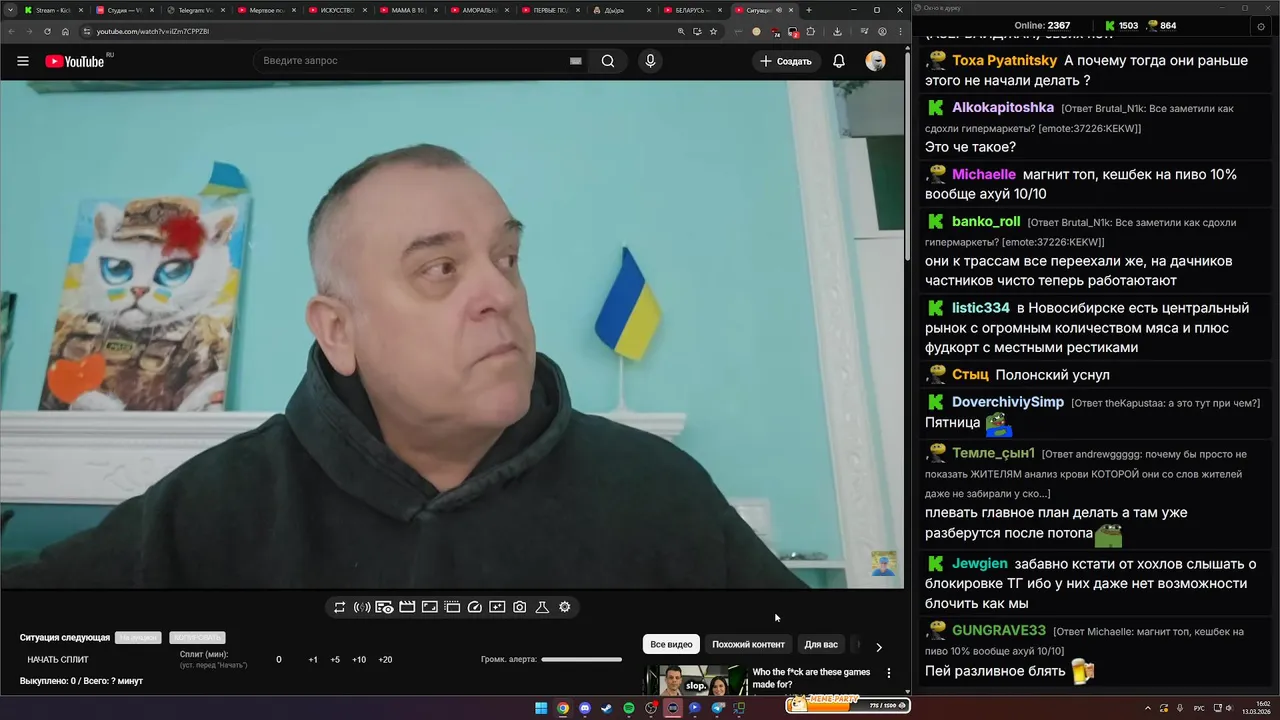Viewport: 1280px width, 720px height.
Task: Click username 'Alkokapitoshka' in chat
Action: (1003, 107)
